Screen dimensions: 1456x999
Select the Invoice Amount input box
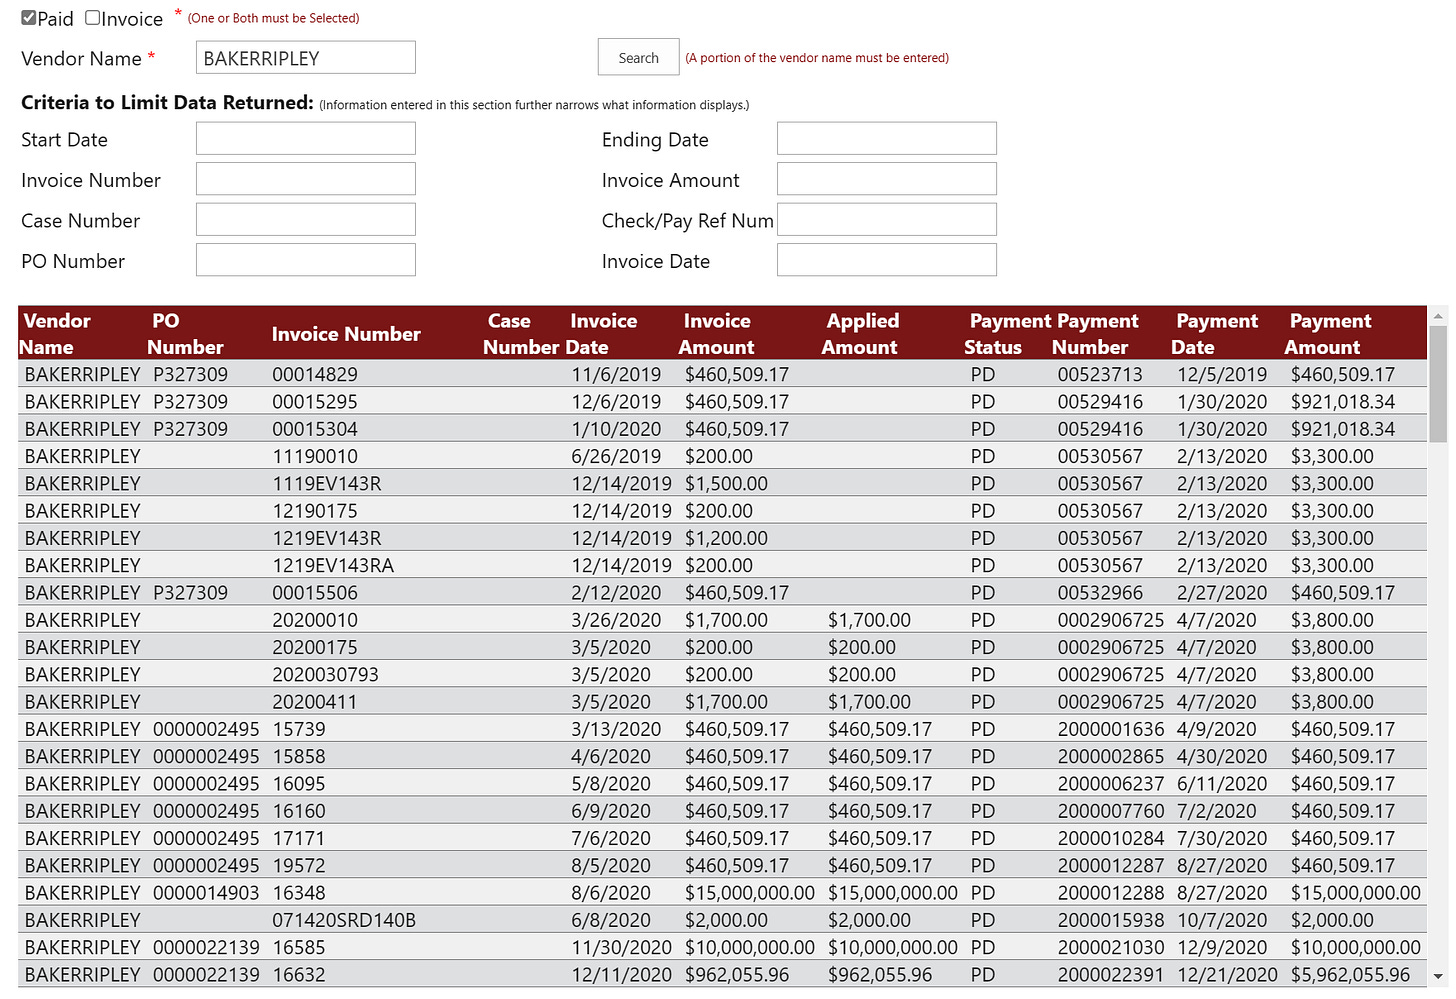tap(887, 179)
